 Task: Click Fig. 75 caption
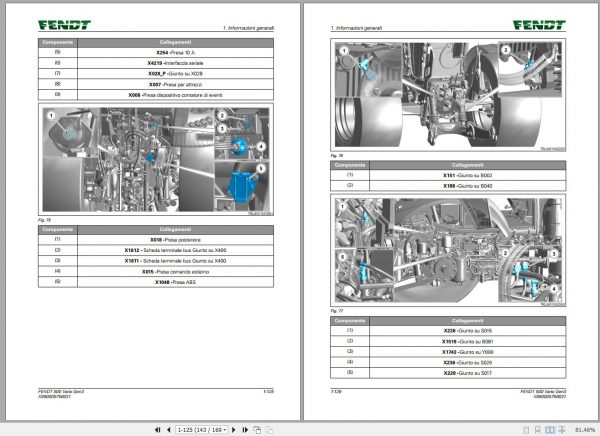pos(44,220)
